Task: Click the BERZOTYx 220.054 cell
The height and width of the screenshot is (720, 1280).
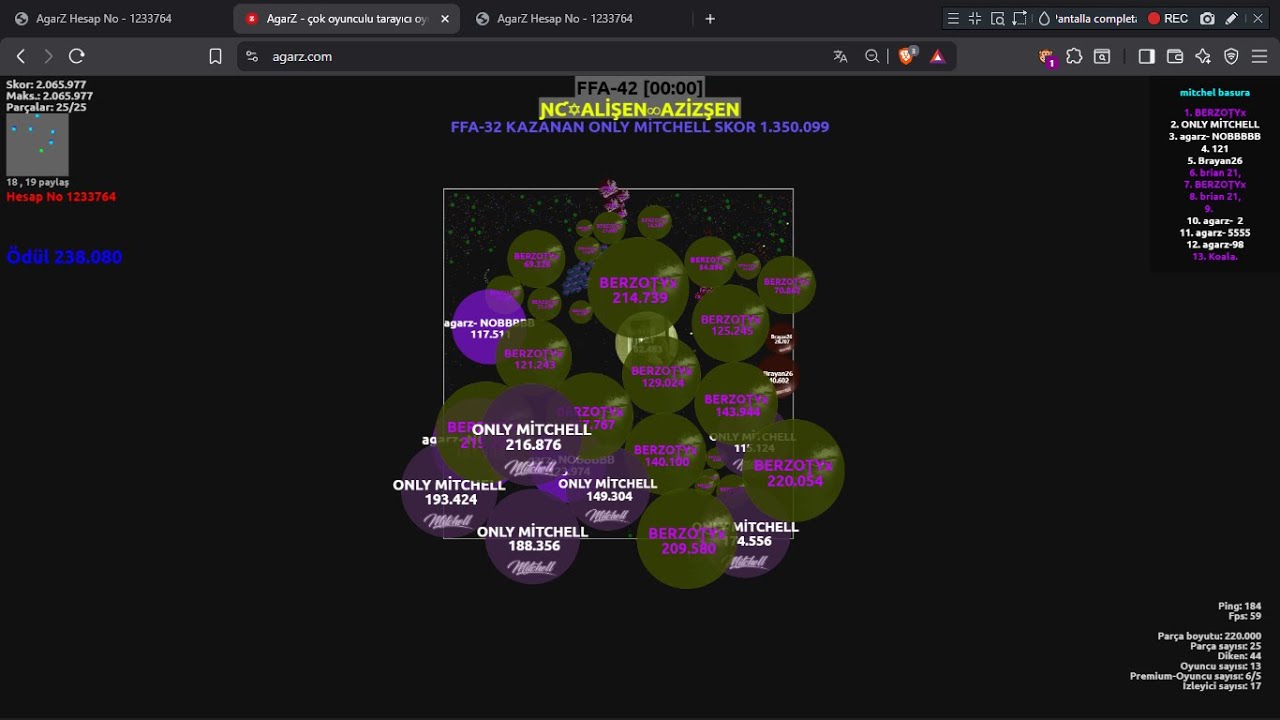Action: point(795,472)
